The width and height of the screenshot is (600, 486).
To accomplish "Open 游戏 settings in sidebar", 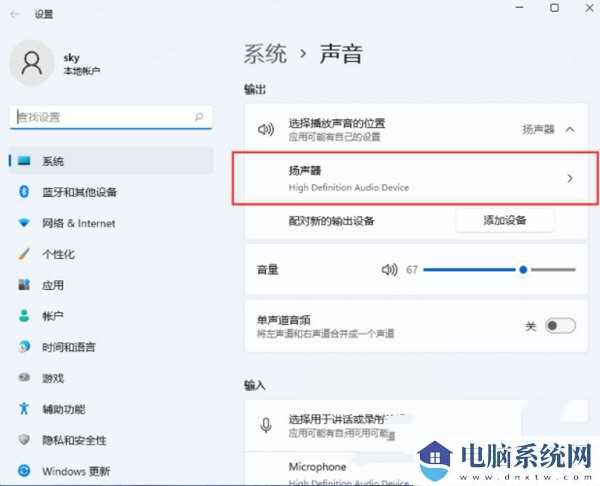I will click(x=111, y=378).
